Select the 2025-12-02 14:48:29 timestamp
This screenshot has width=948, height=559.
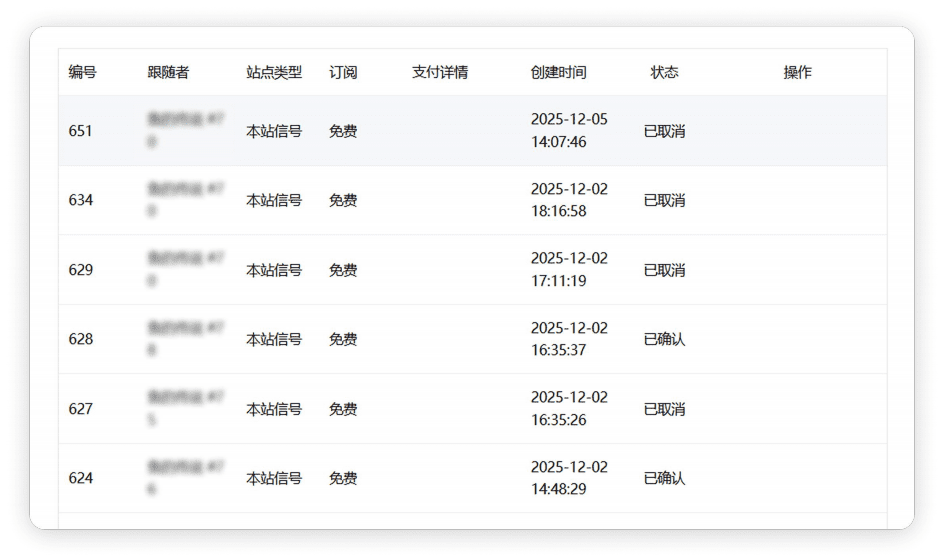568,478
